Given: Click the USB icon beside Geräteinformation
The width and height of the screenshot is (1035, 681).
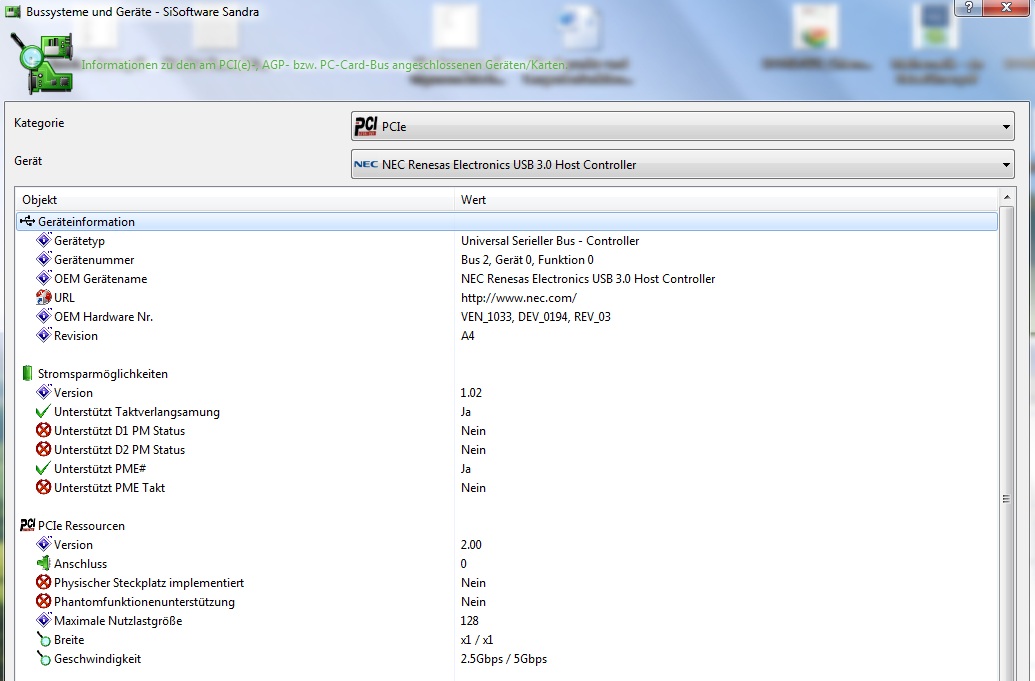Looking at the screenshot, I should pos(27,221).
